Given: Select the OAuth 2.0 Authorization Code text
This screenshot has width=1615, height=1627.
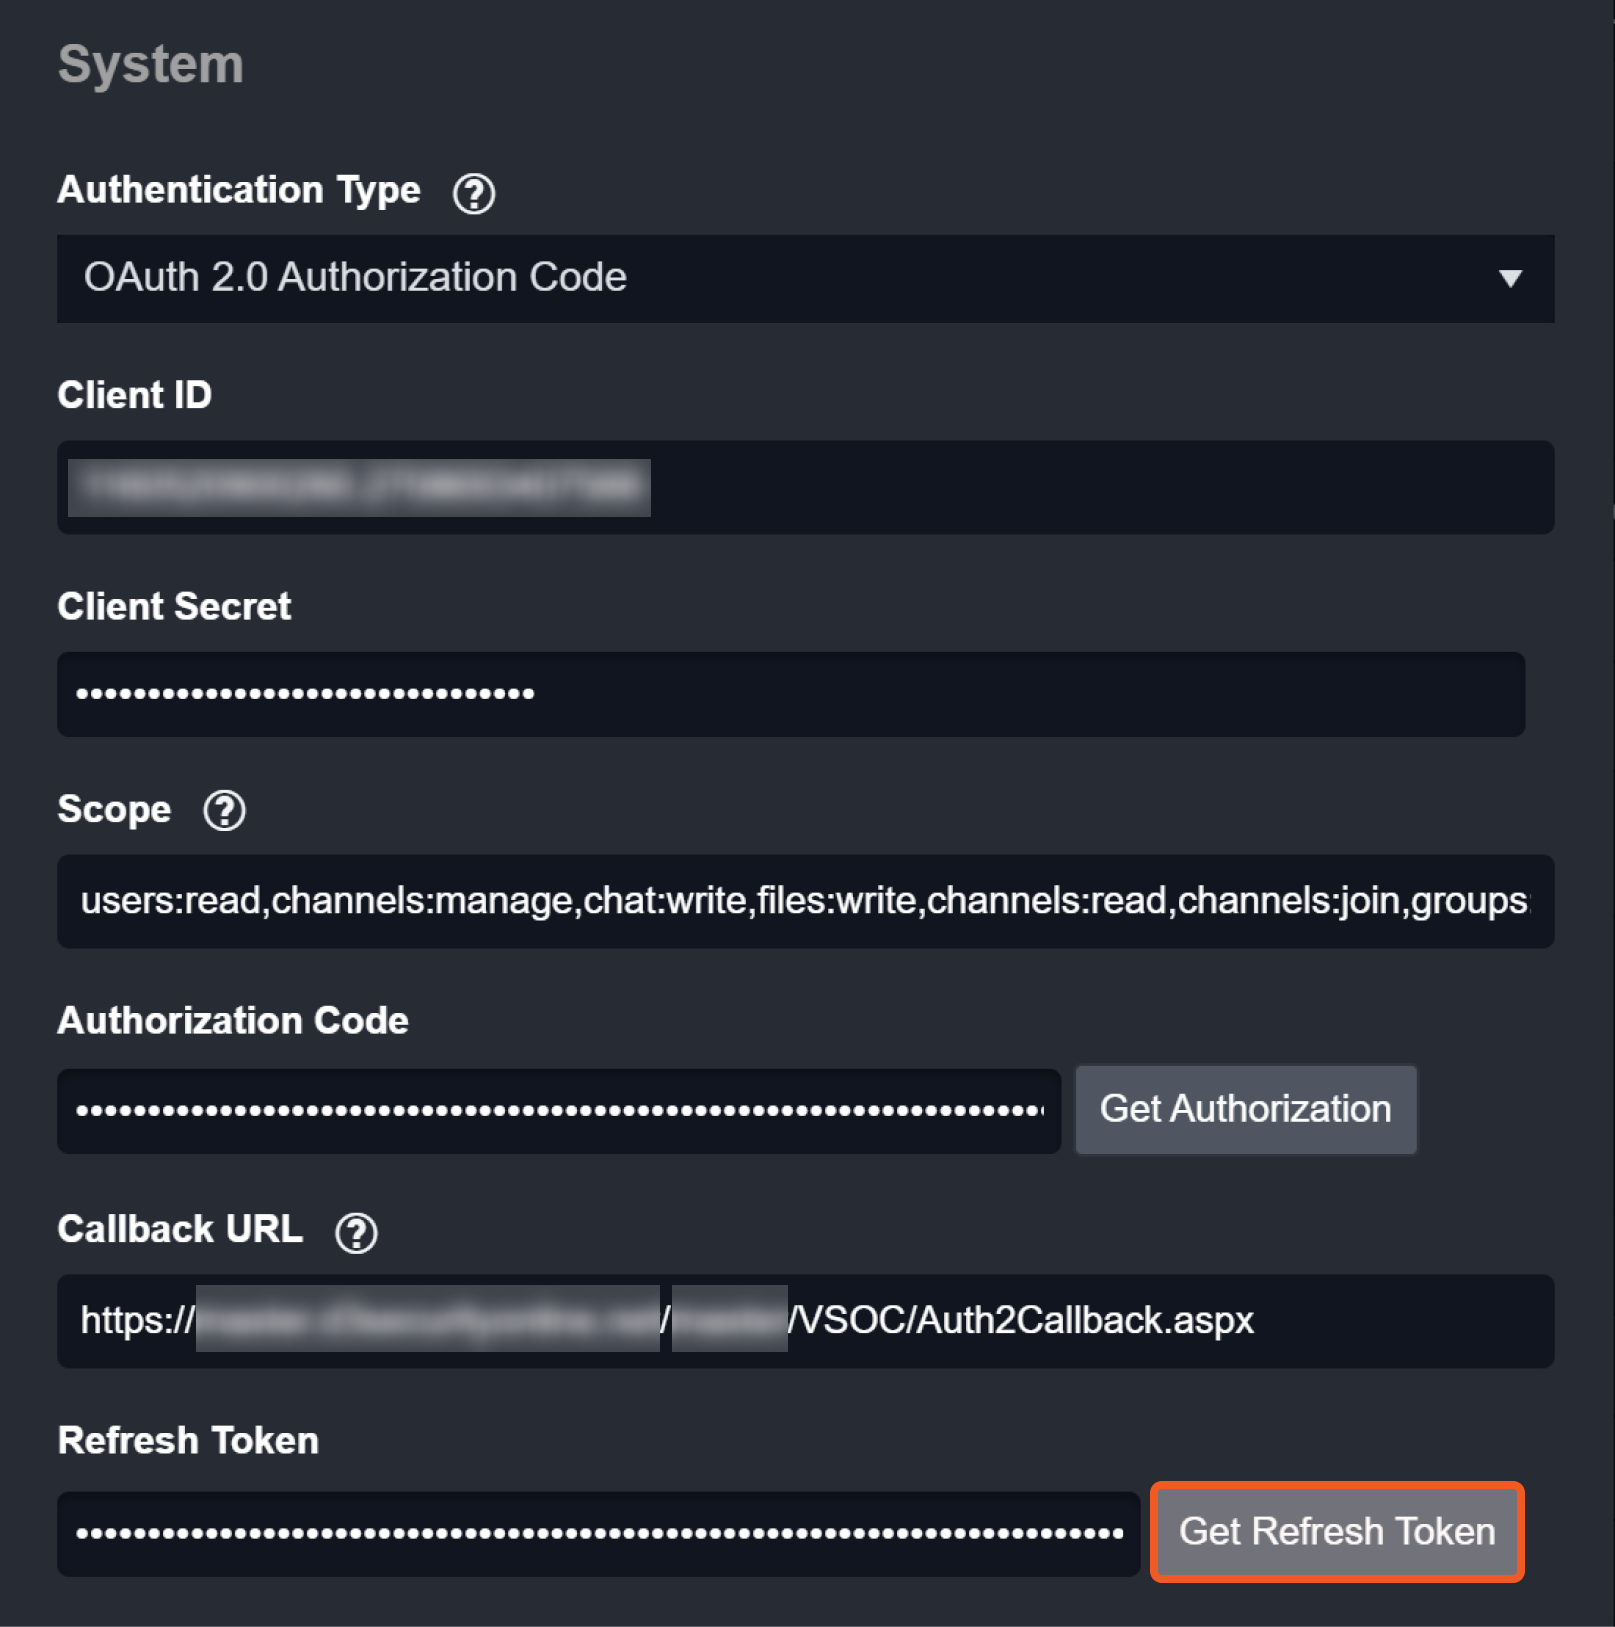Looking at the screenshot, I should point(355,278).
